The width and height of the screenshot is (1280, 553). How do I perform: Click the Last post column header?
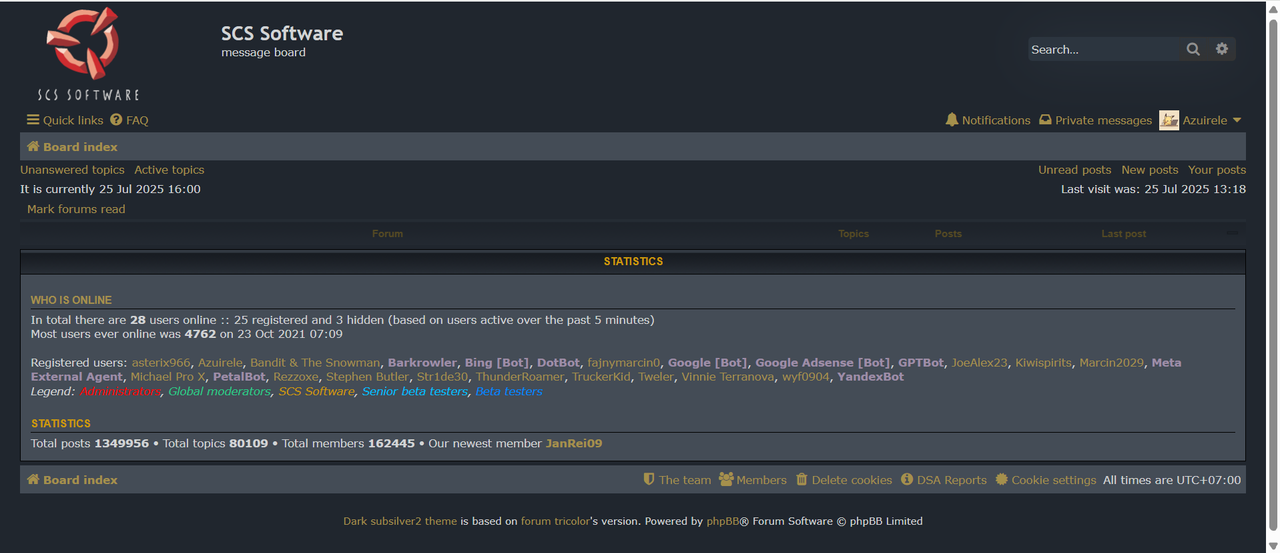point(1124,234)
